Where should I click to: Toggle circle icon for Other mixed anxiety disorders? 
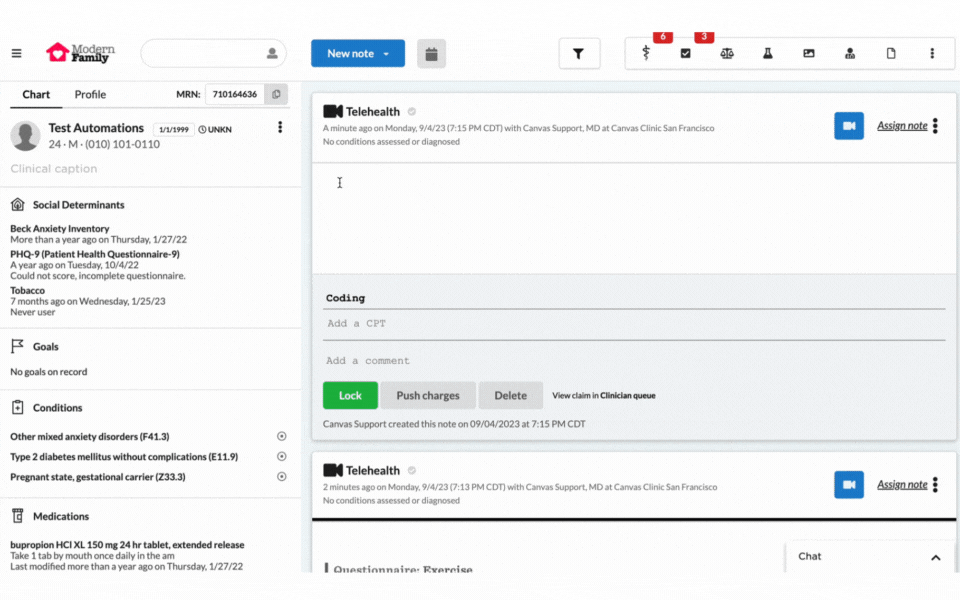point(282,437)
